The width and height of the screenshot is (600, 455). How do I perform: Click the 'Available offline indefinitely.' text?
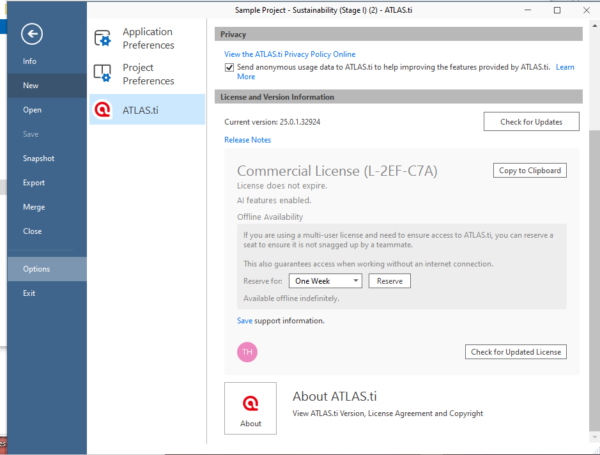291,298
